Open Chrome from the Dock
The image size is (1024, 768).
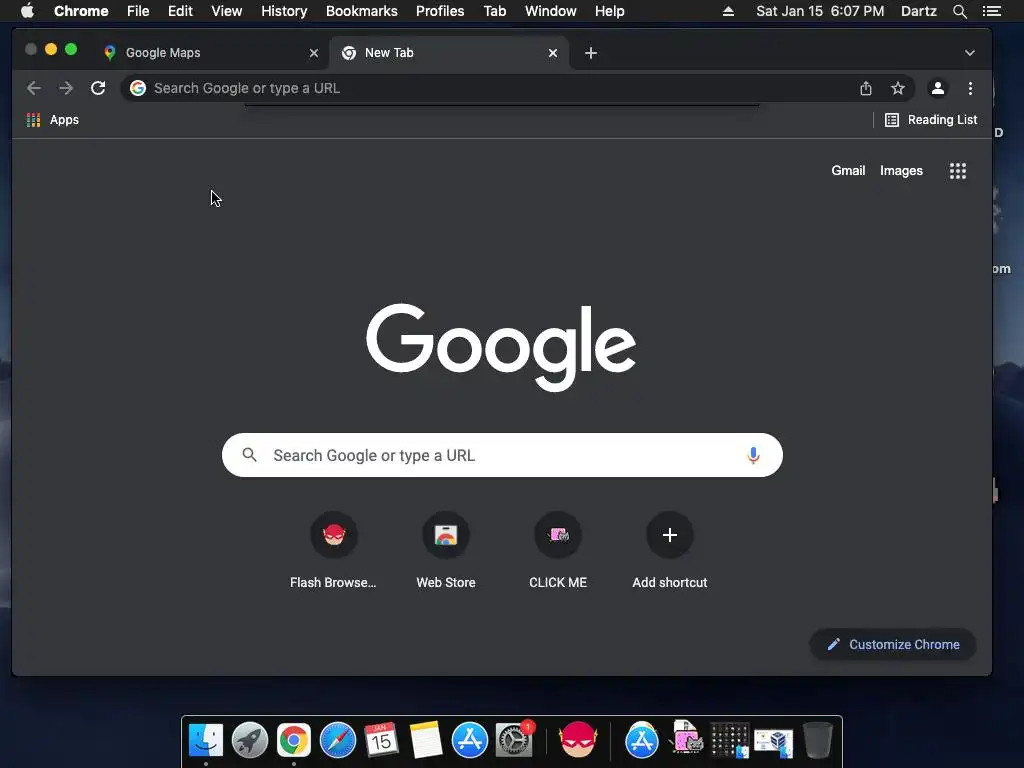click(294, 740)
